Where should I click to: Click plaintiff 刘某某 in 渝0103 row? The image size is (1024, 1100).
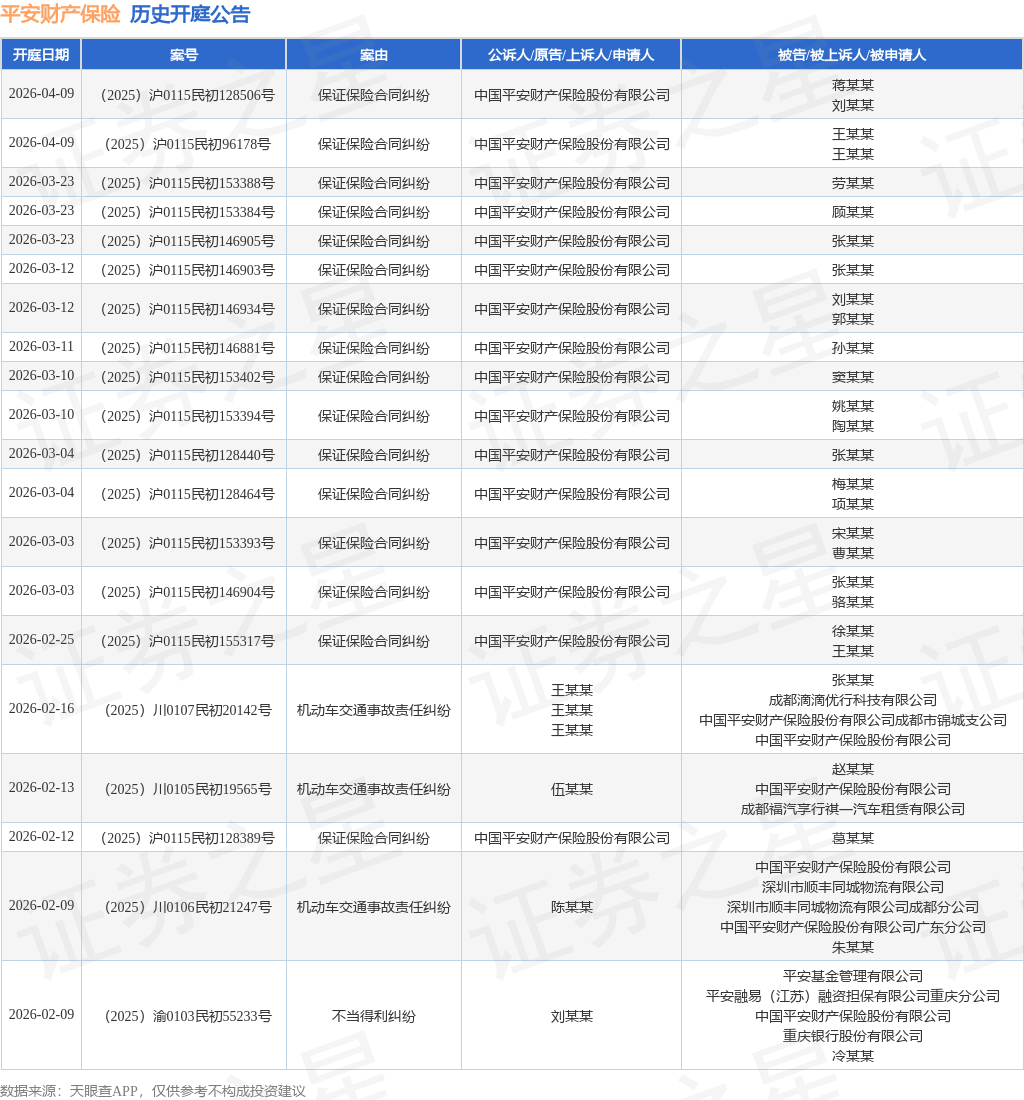572,1016
